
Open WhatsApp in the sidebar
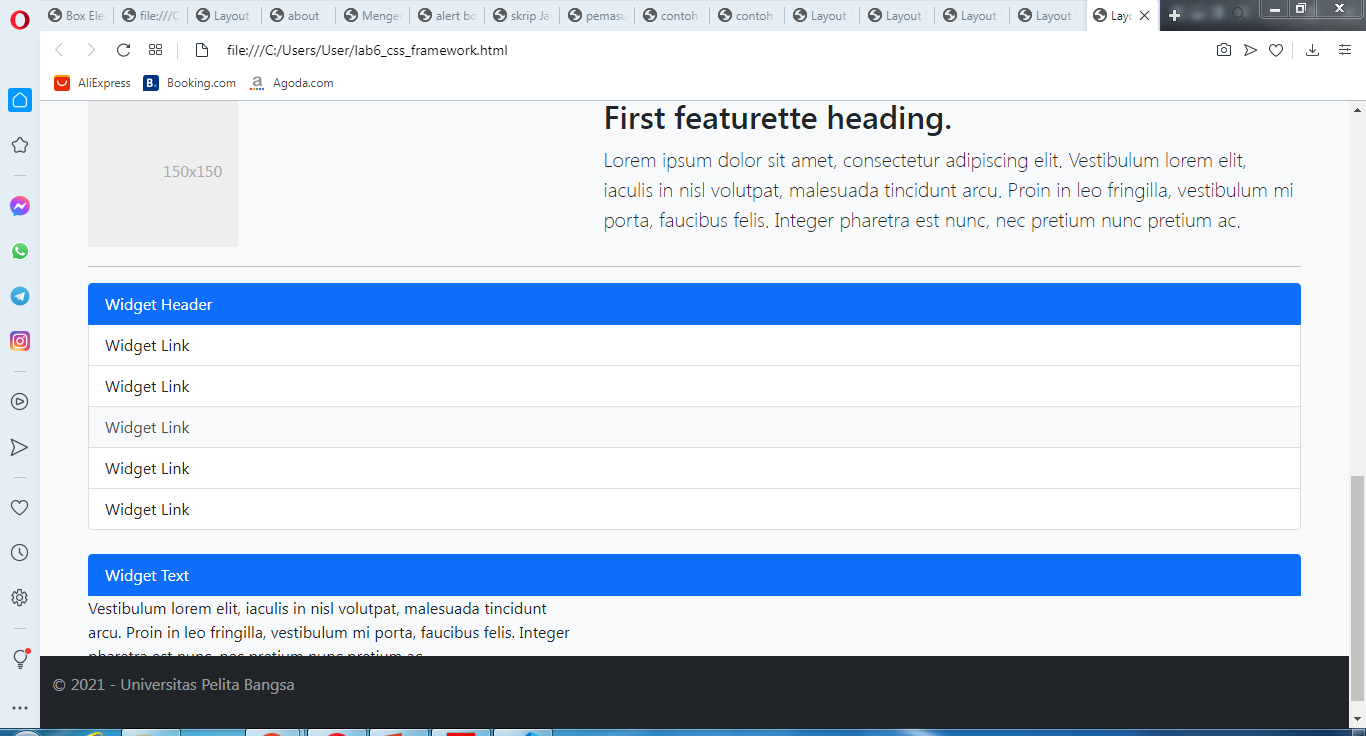[x=19, y=251]
